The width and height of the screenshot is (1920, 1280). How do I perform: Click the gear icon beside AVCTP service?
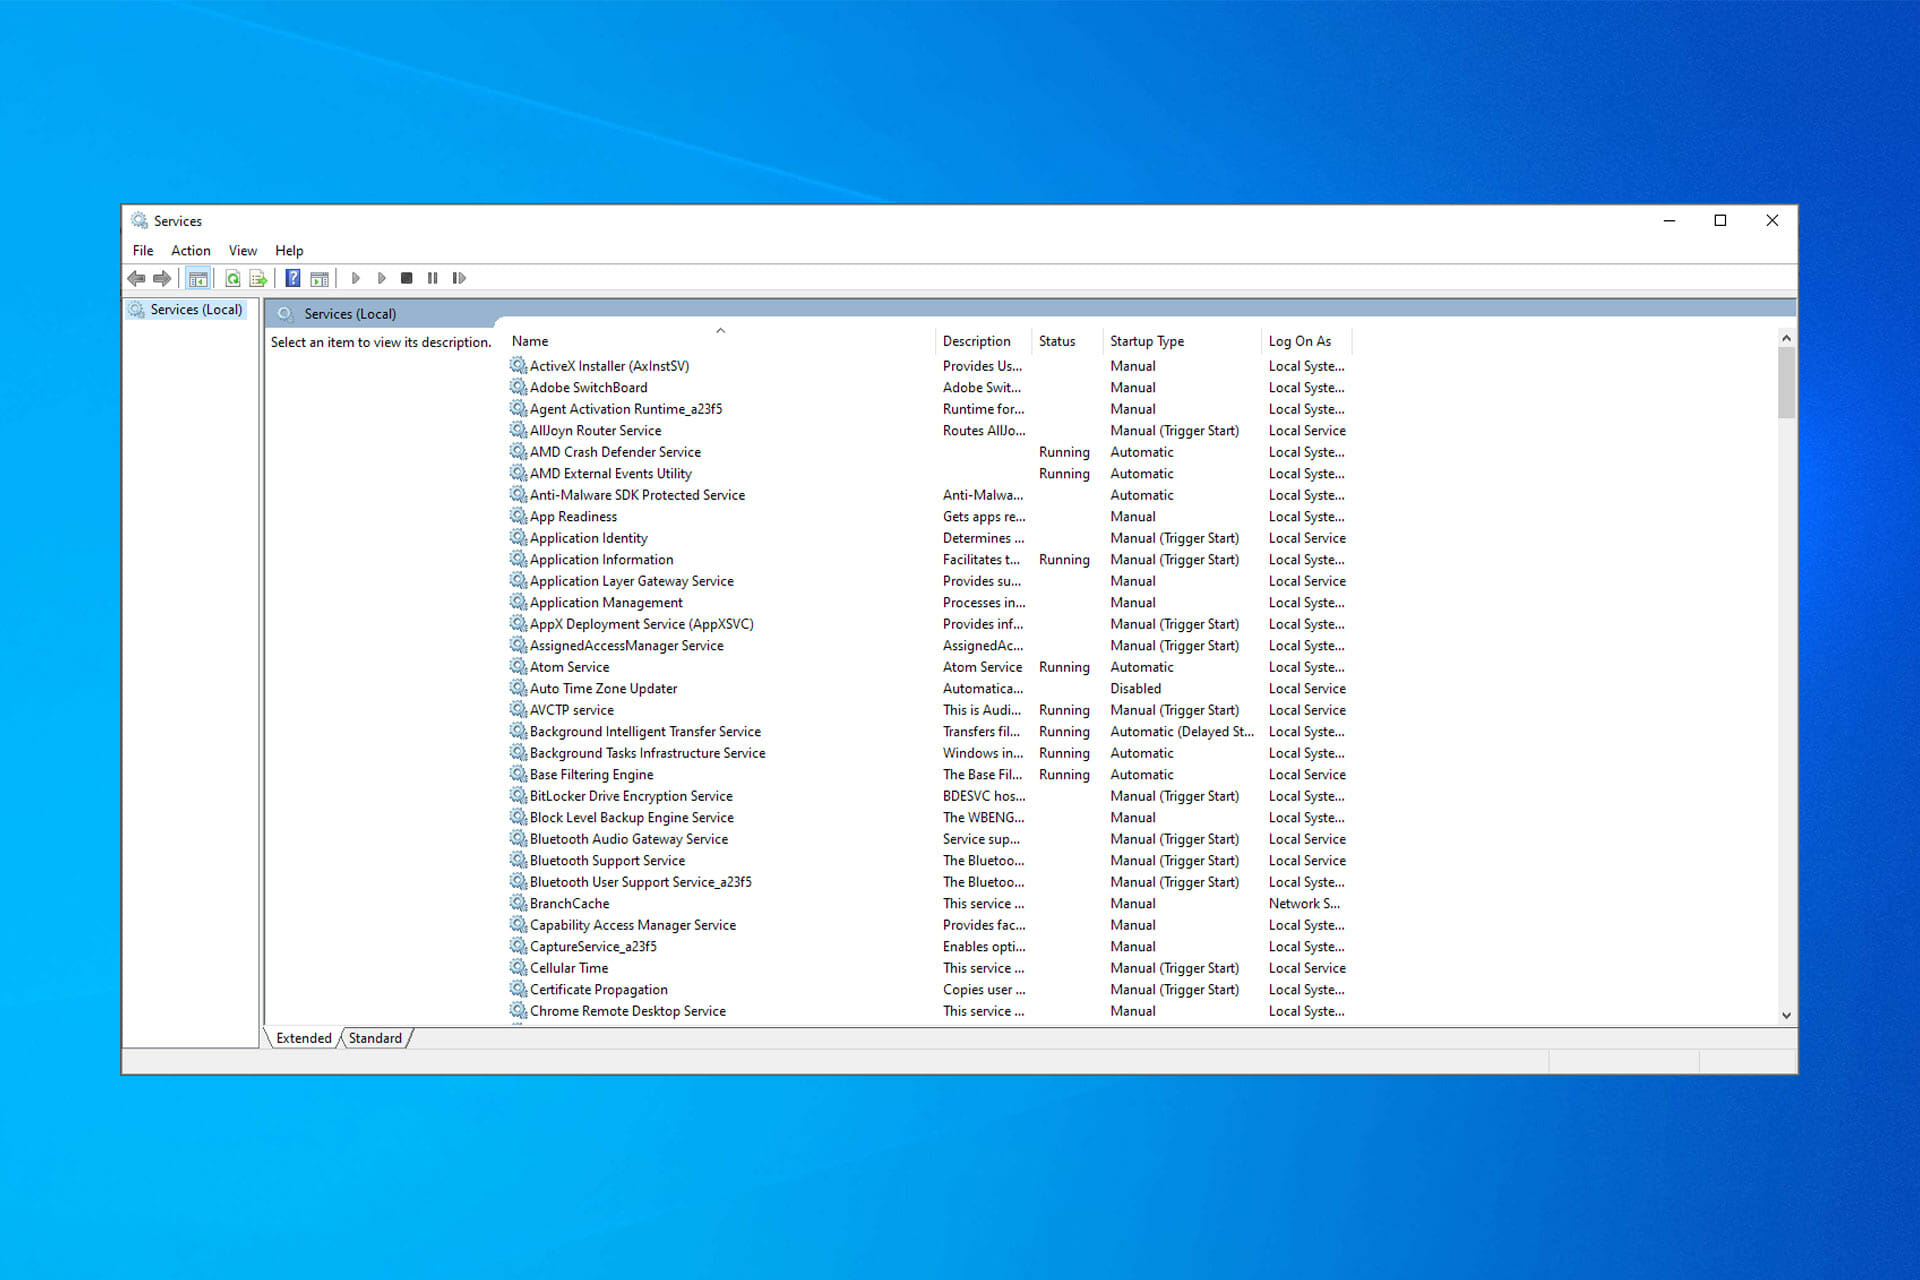518,710
